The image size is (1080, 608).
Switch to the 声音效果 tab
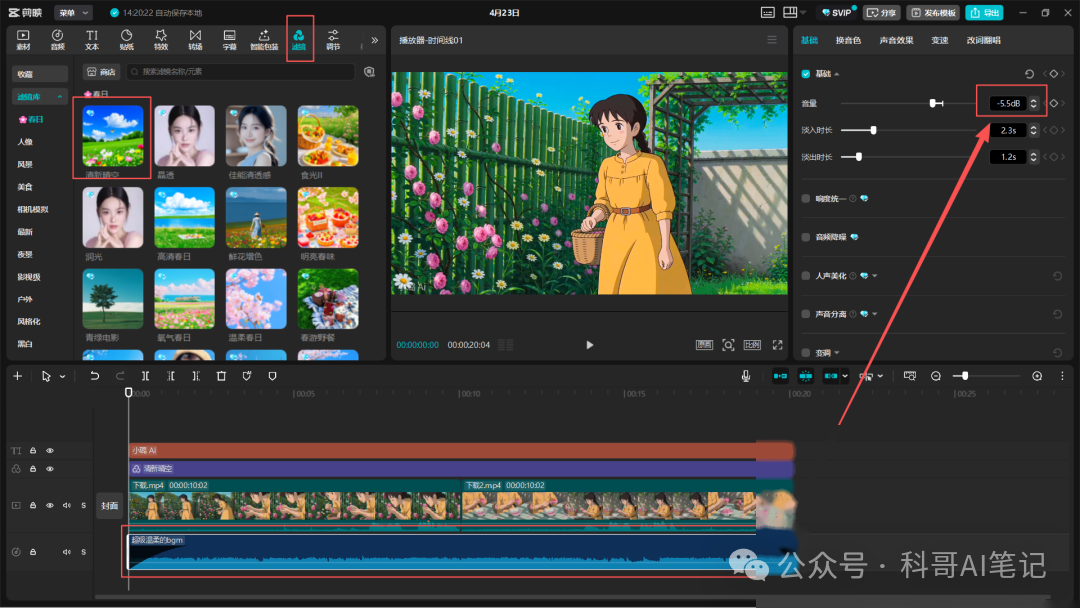pos(896,40)
